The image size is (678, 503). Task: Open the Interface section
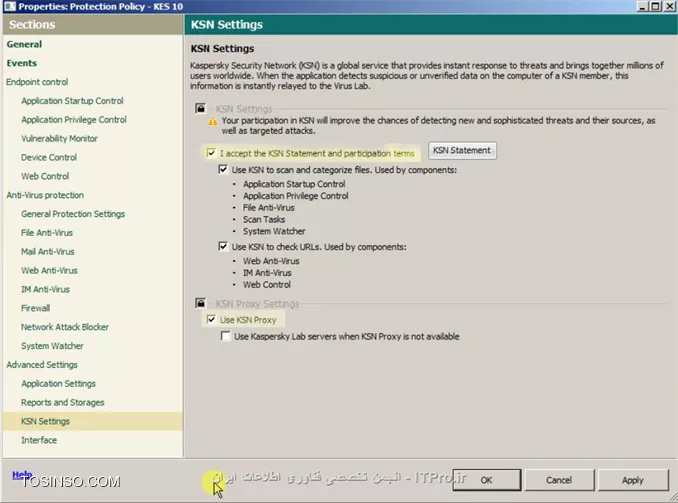point(39,440)
